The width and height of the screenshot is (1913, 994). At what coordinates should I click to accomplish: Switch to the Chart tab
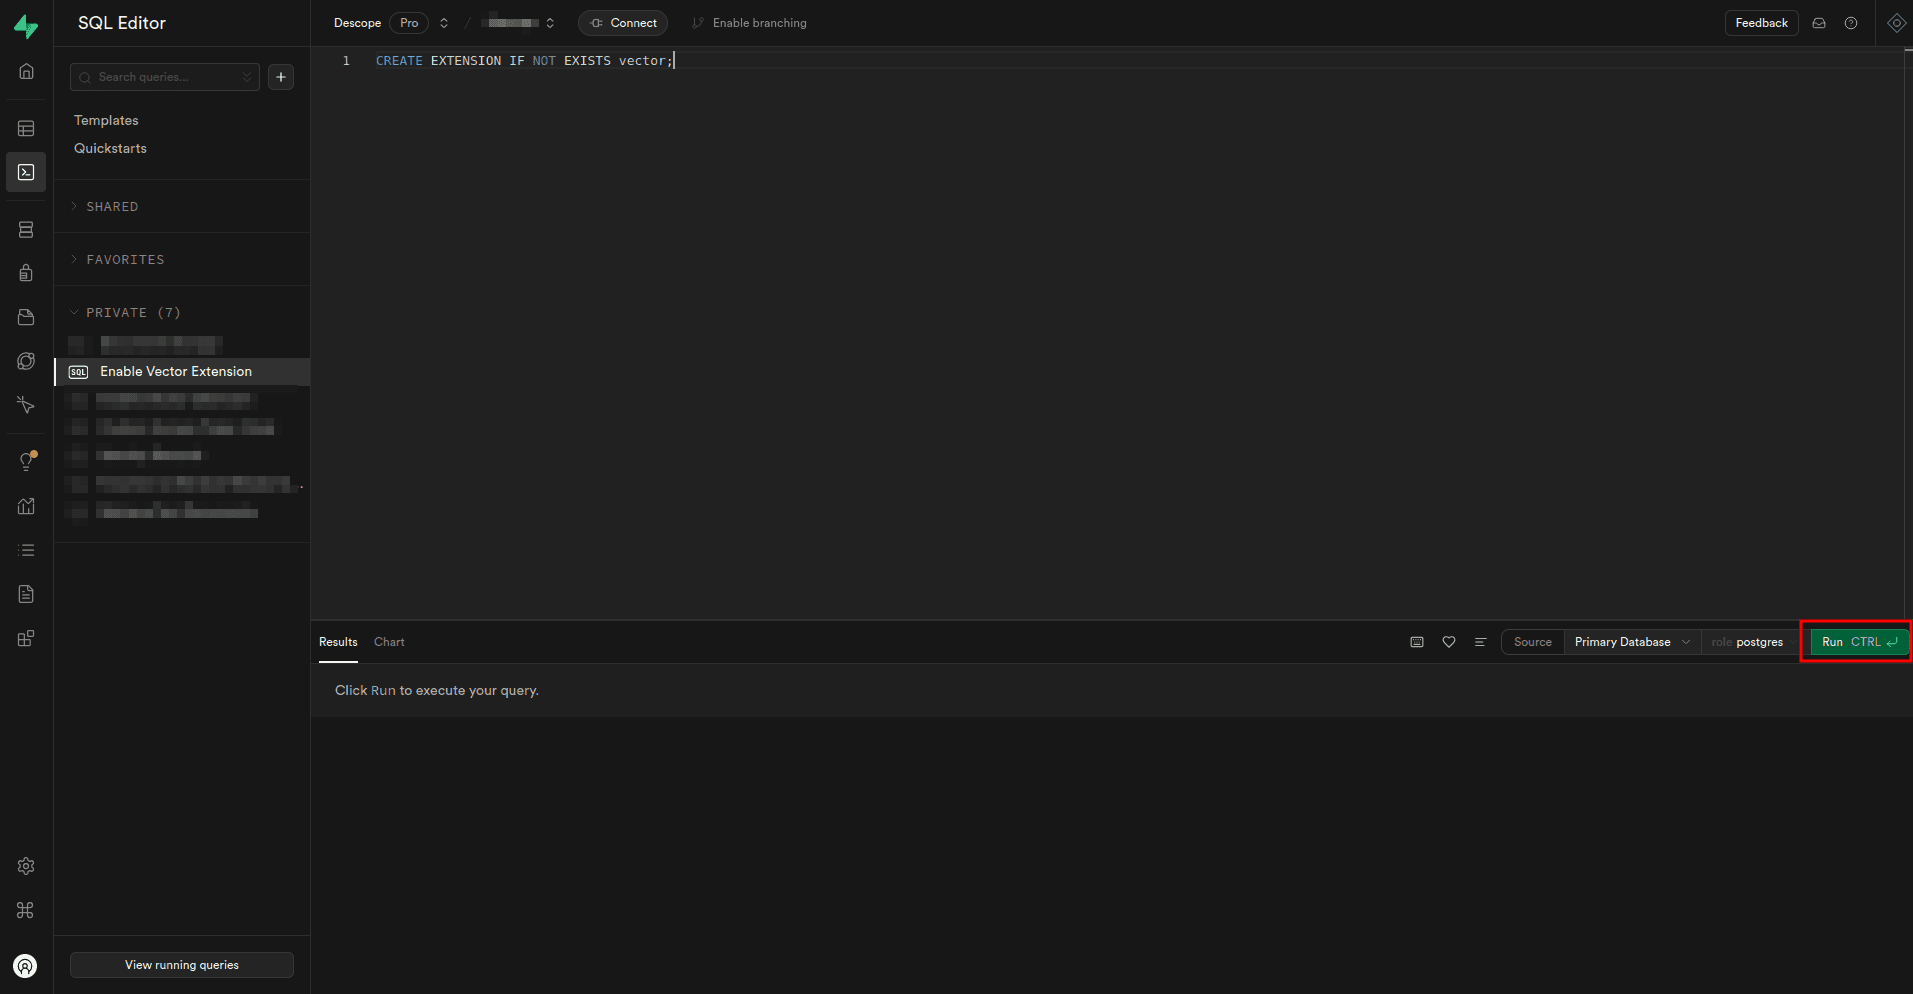click(389, 642)
